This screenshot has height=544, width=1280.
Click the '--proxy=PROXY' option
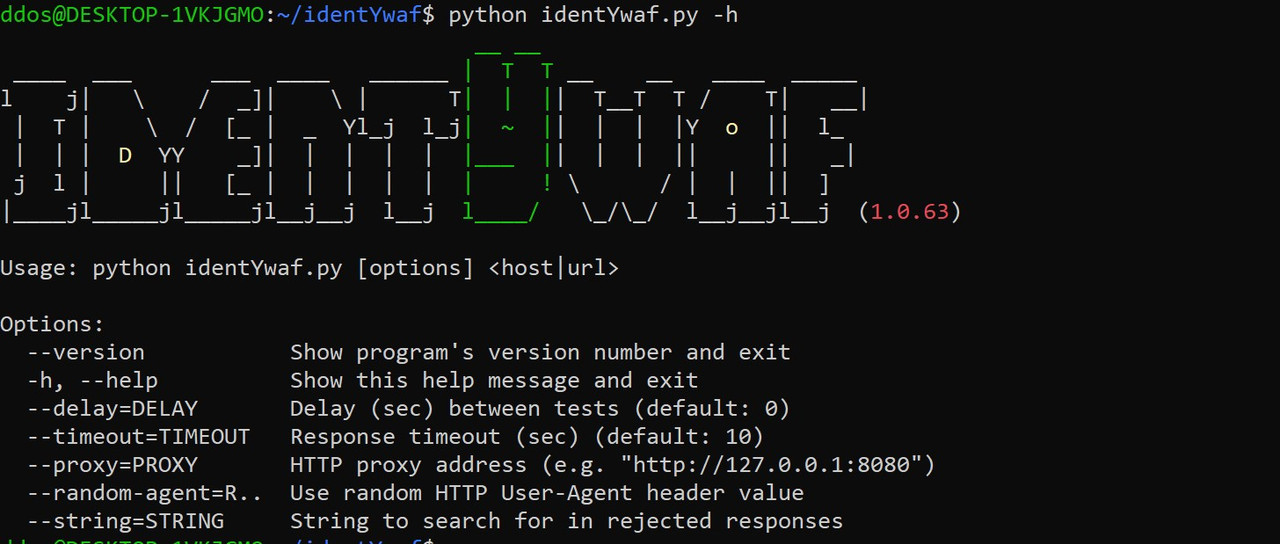112,465
